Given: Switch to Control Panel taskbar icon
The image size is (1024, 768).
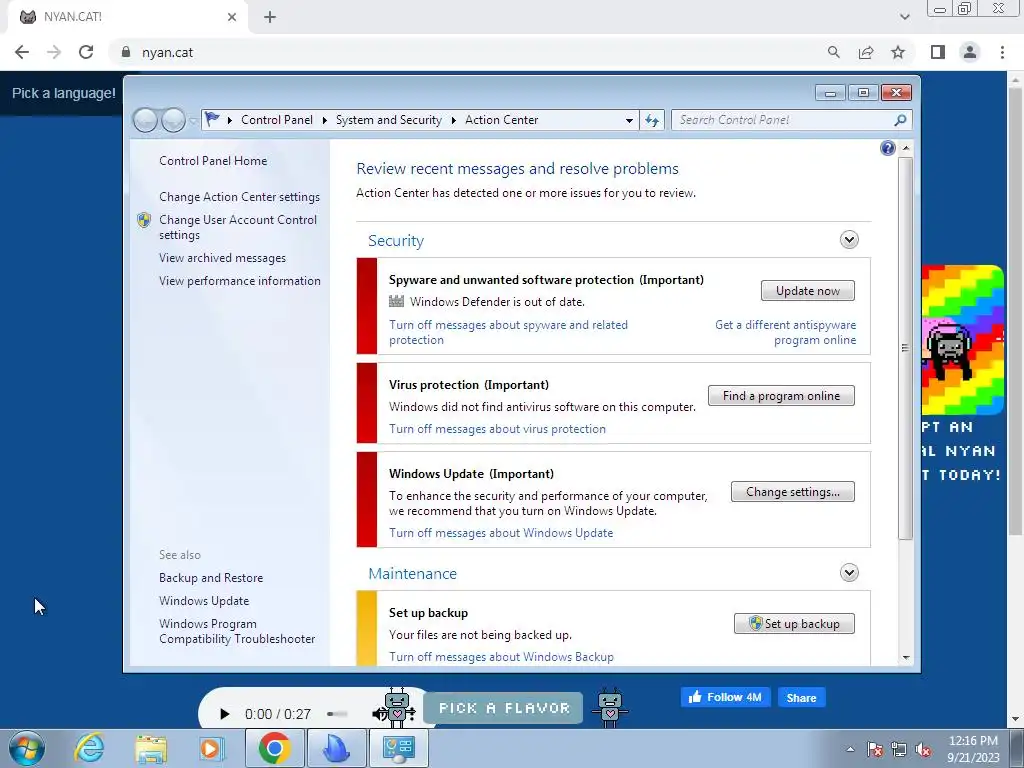Looking at the screenshot, I should pyautogui.click(x=398, y=748).
